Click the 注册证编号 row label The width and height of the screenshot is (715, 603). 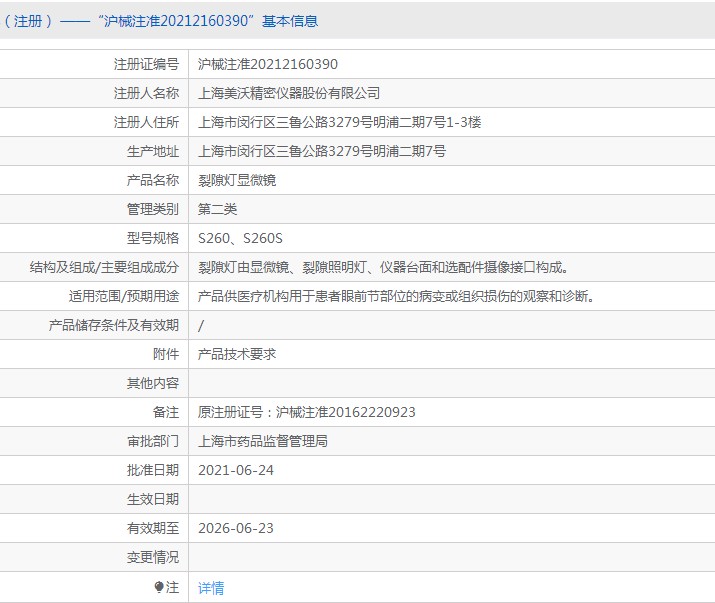pyautogui.click(x=146, y=64)
